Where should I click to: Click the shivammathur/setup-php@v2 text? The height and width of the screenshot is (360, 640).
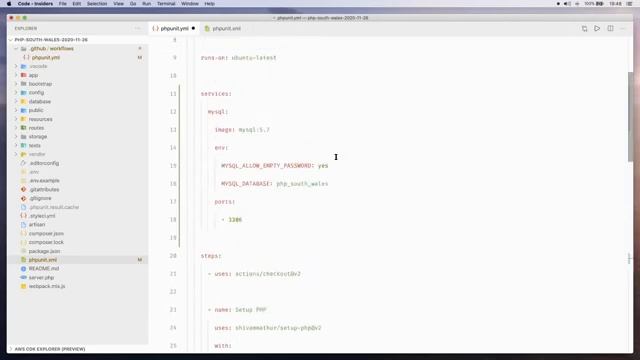click(x=278, y=328)
